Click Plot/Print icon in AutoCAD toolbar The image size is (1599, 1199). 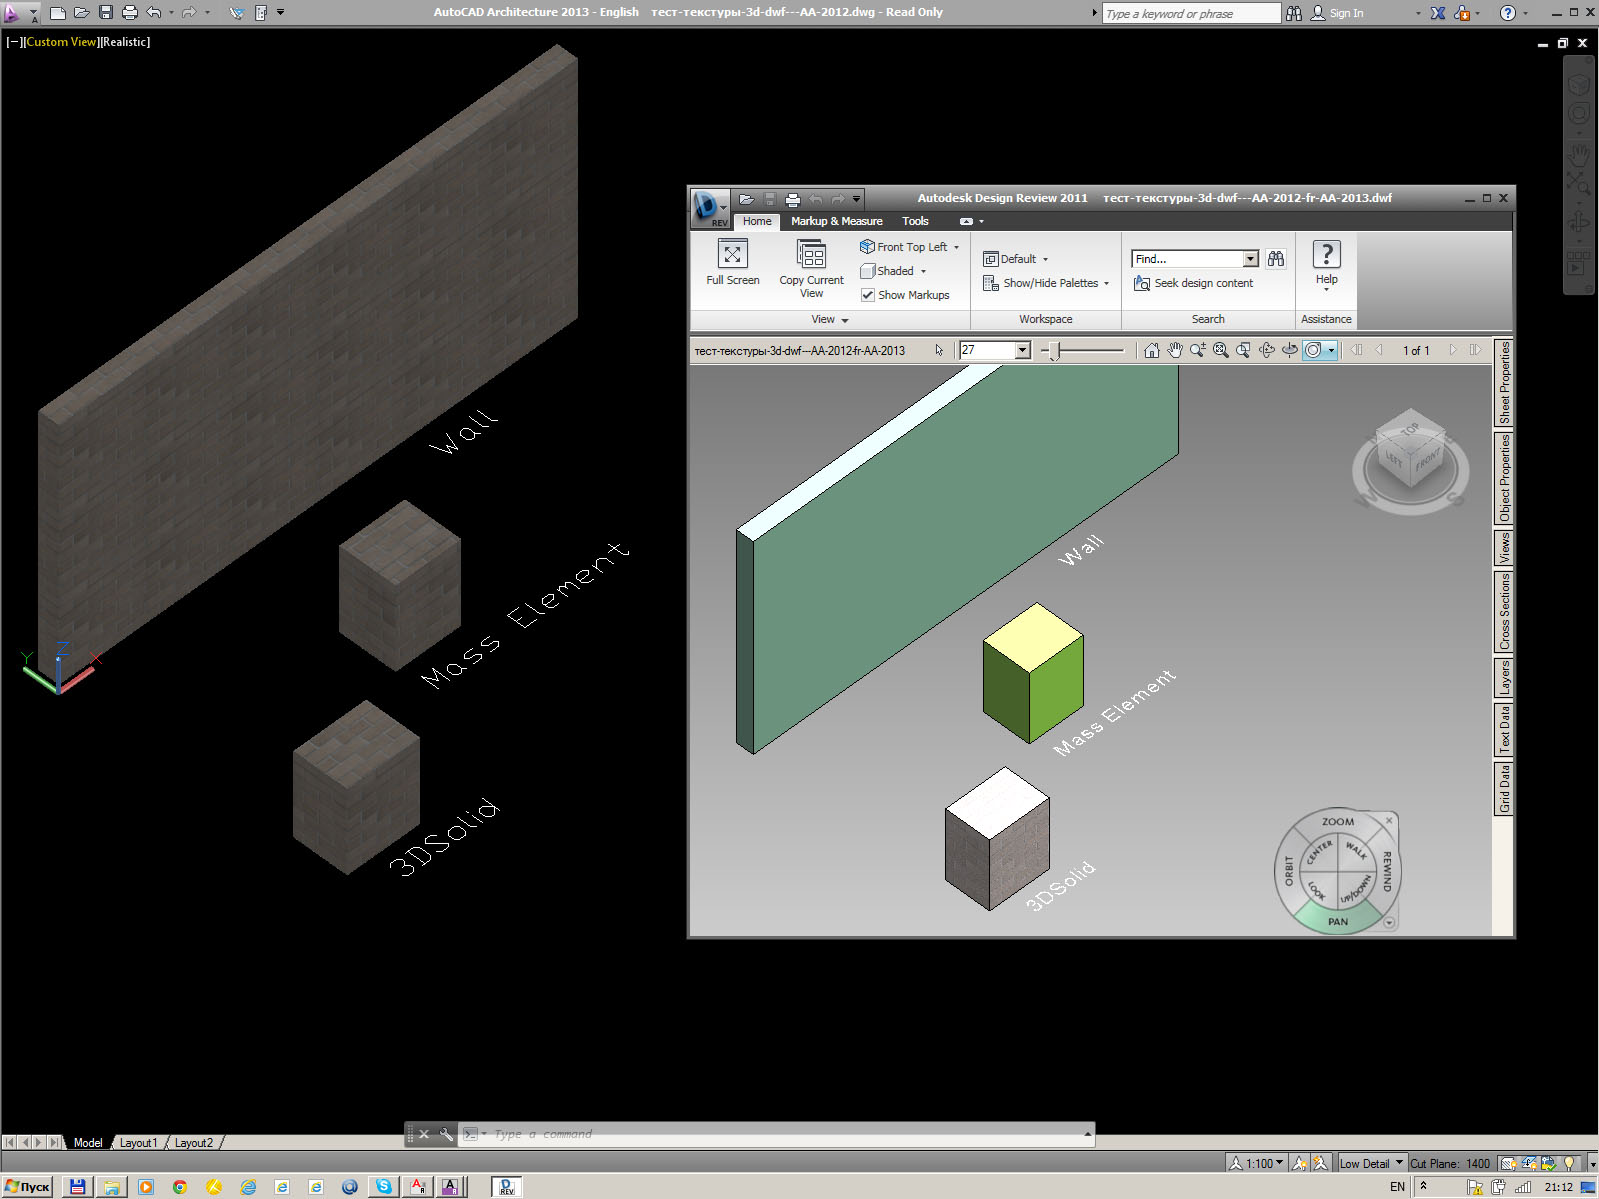coord(130,13)
